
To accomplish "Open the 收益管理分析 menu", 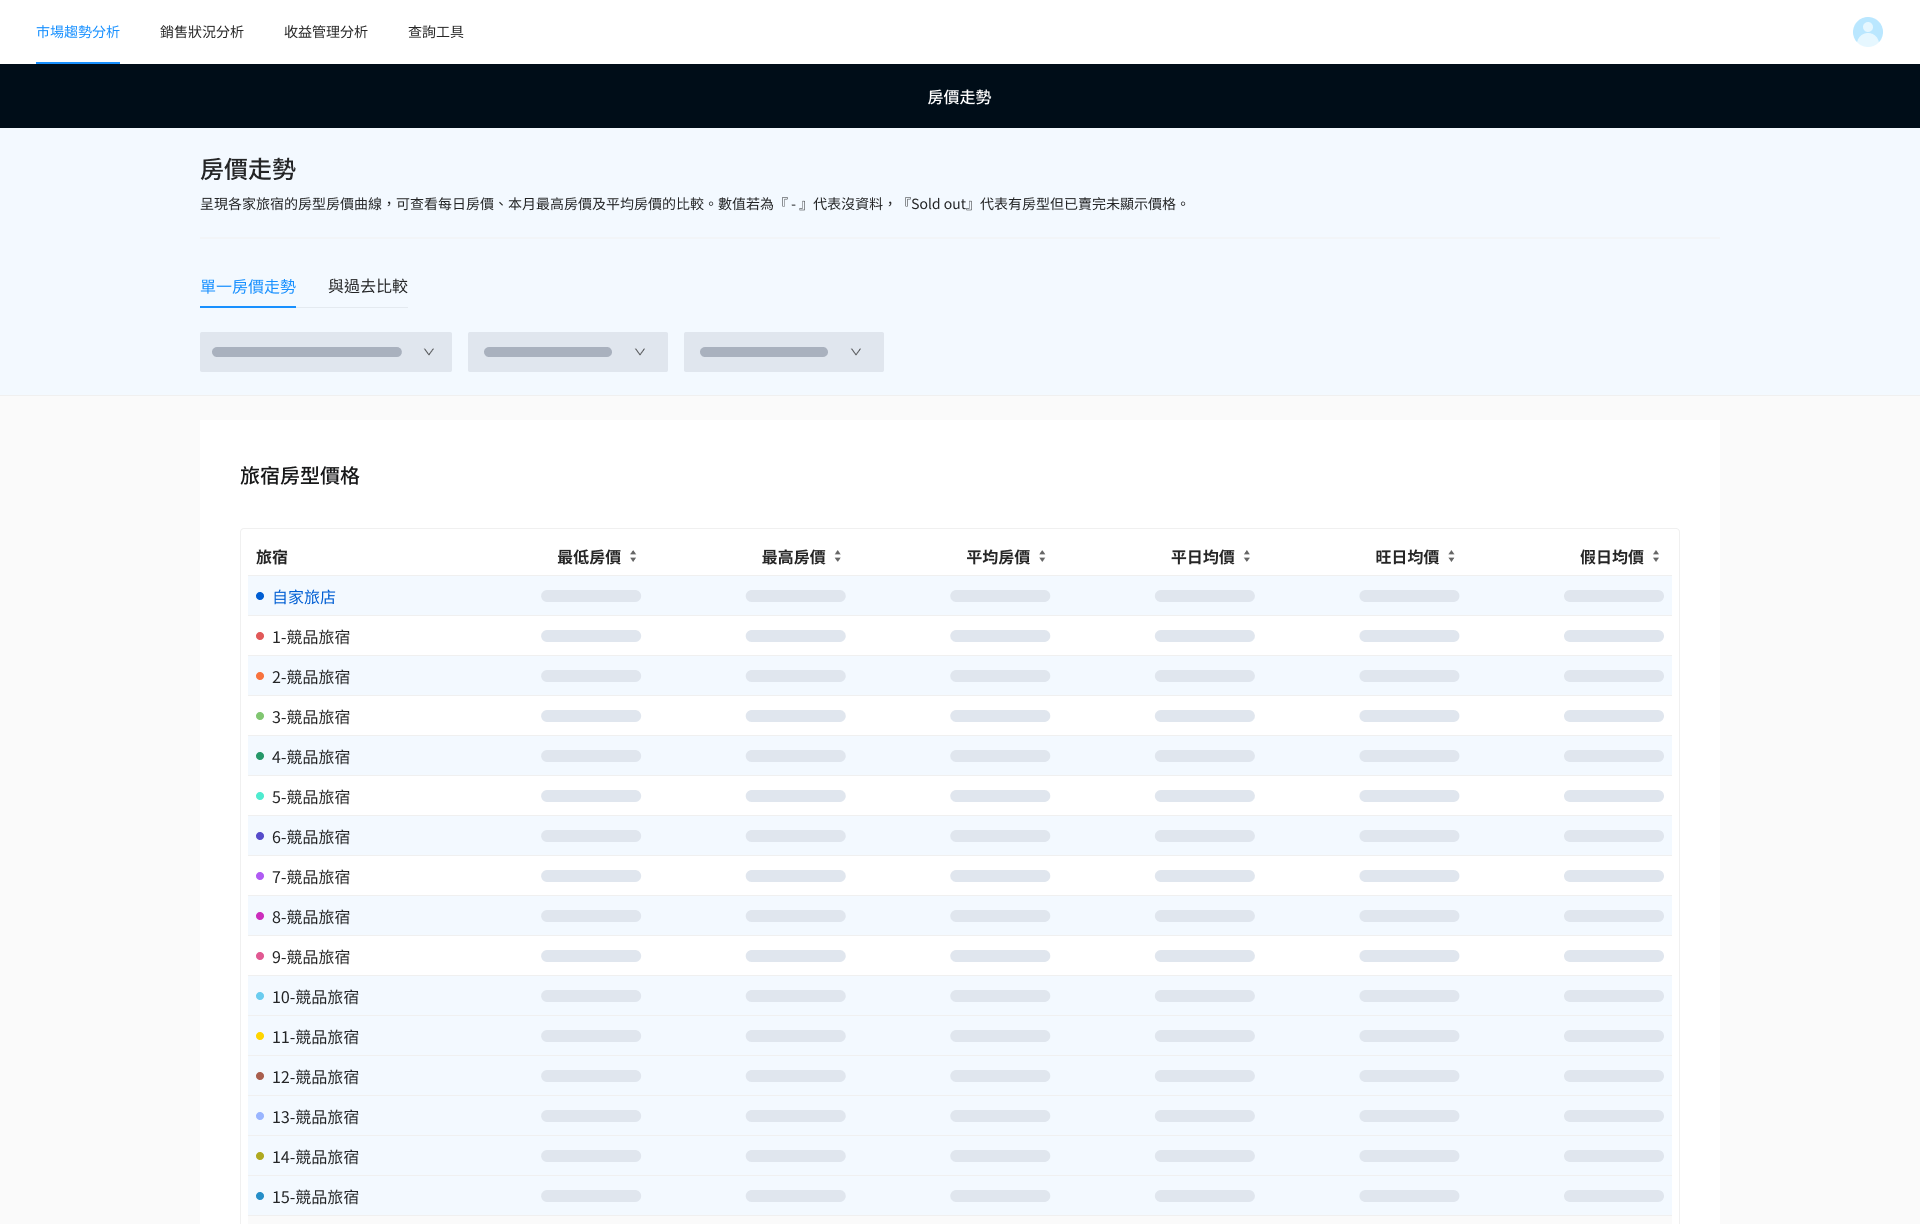I will click(x=326, y=32).
